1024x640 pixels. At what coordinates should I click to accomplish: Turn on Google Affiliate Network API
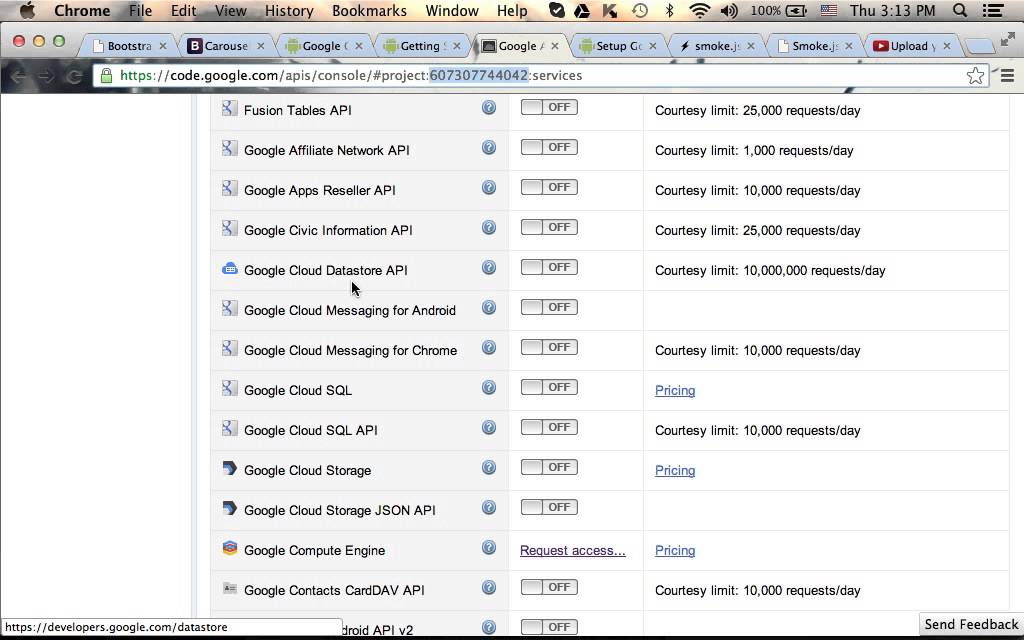(x=549, y=147)
